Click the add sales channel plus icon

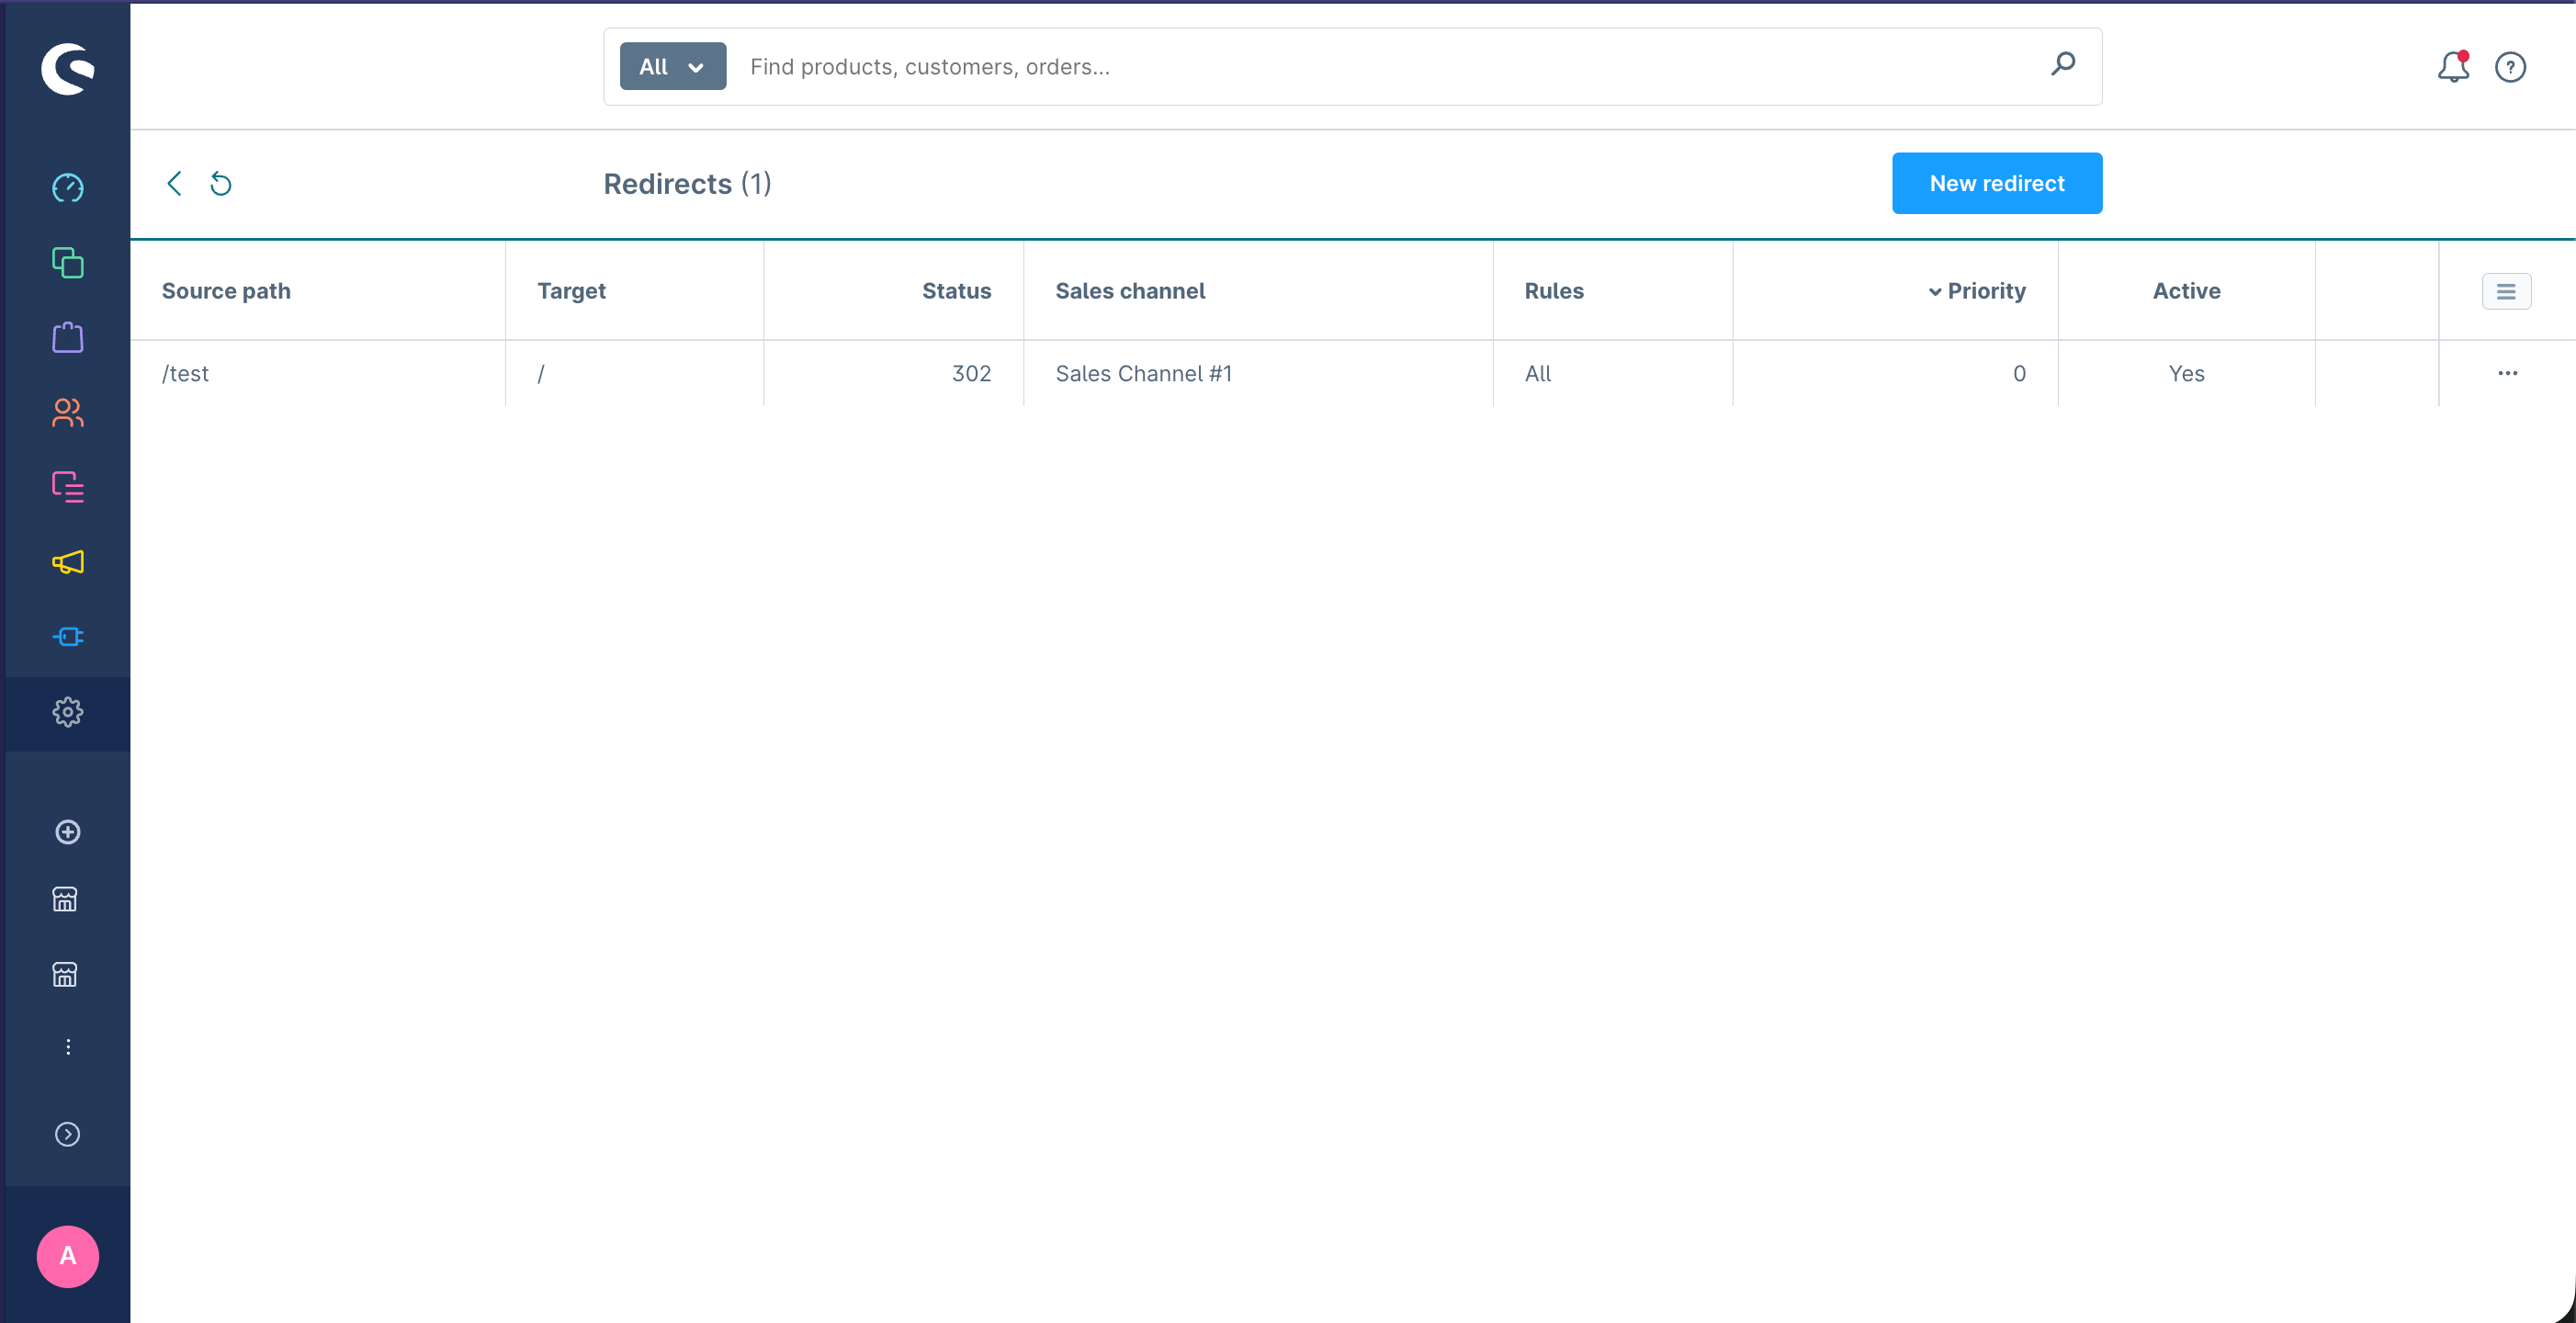[x=67, y=832]
